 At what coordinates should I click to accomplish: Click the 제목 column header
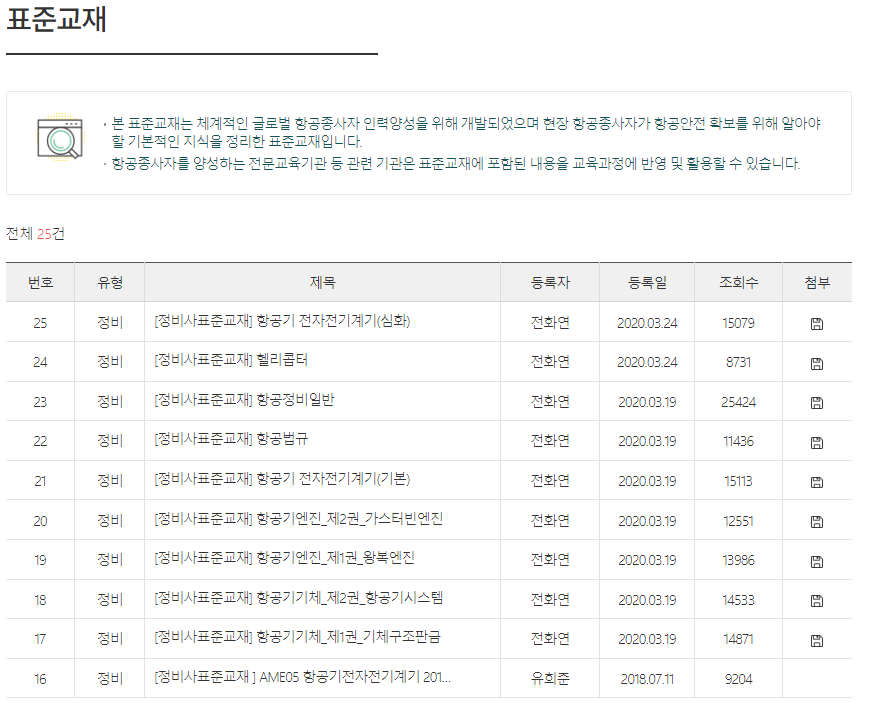click(x=320, y=283)
